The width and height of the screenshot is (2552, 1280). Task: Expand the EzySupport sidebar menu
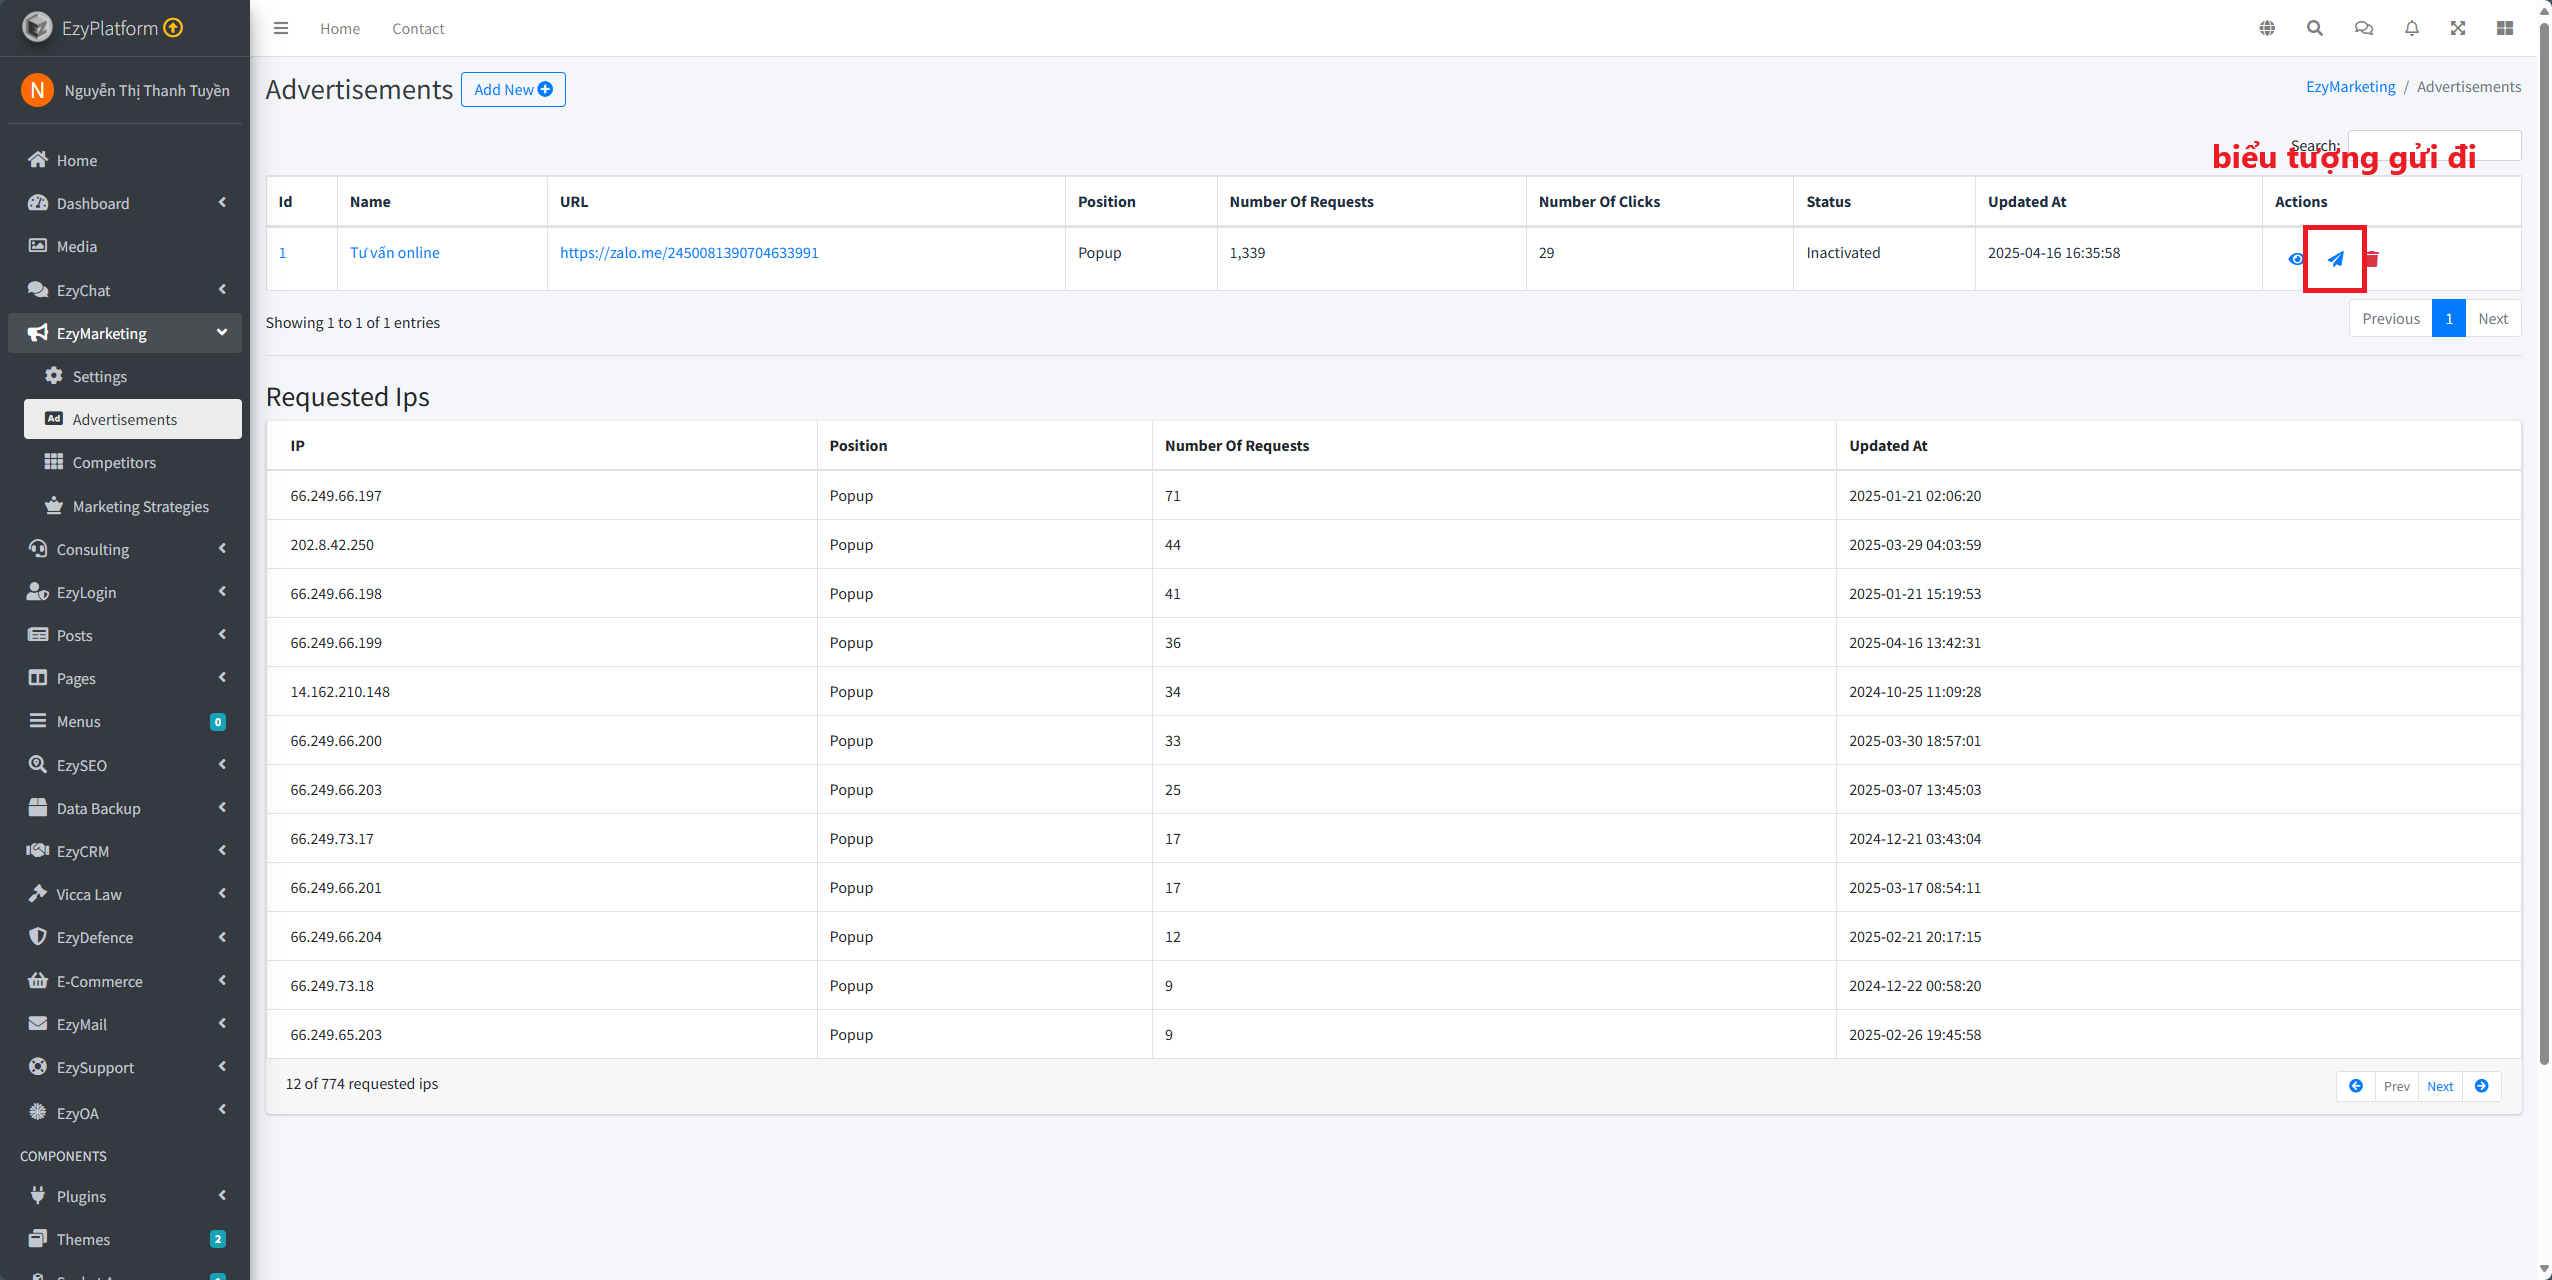[125, 1067]
